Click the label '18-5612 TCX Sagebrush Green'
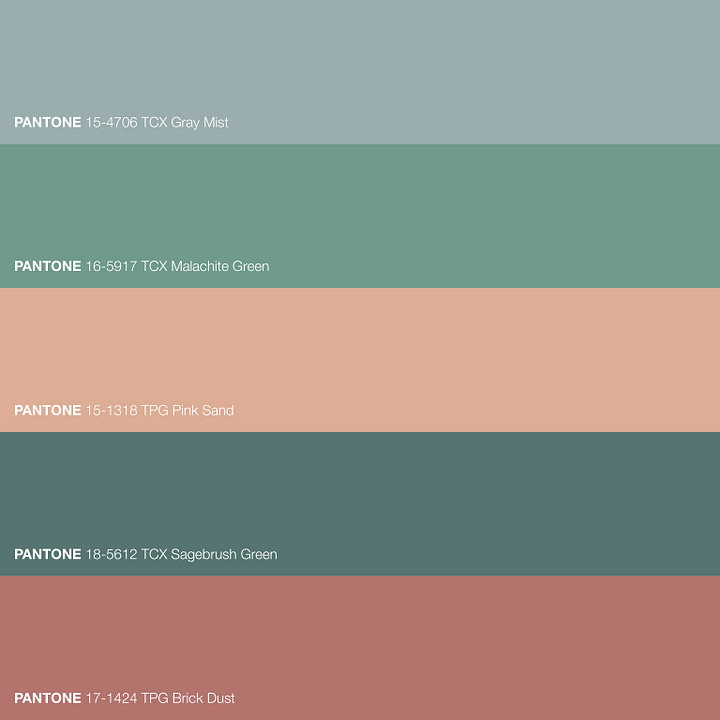This screenshot has width=720, height=720. [x=181, y=554]
